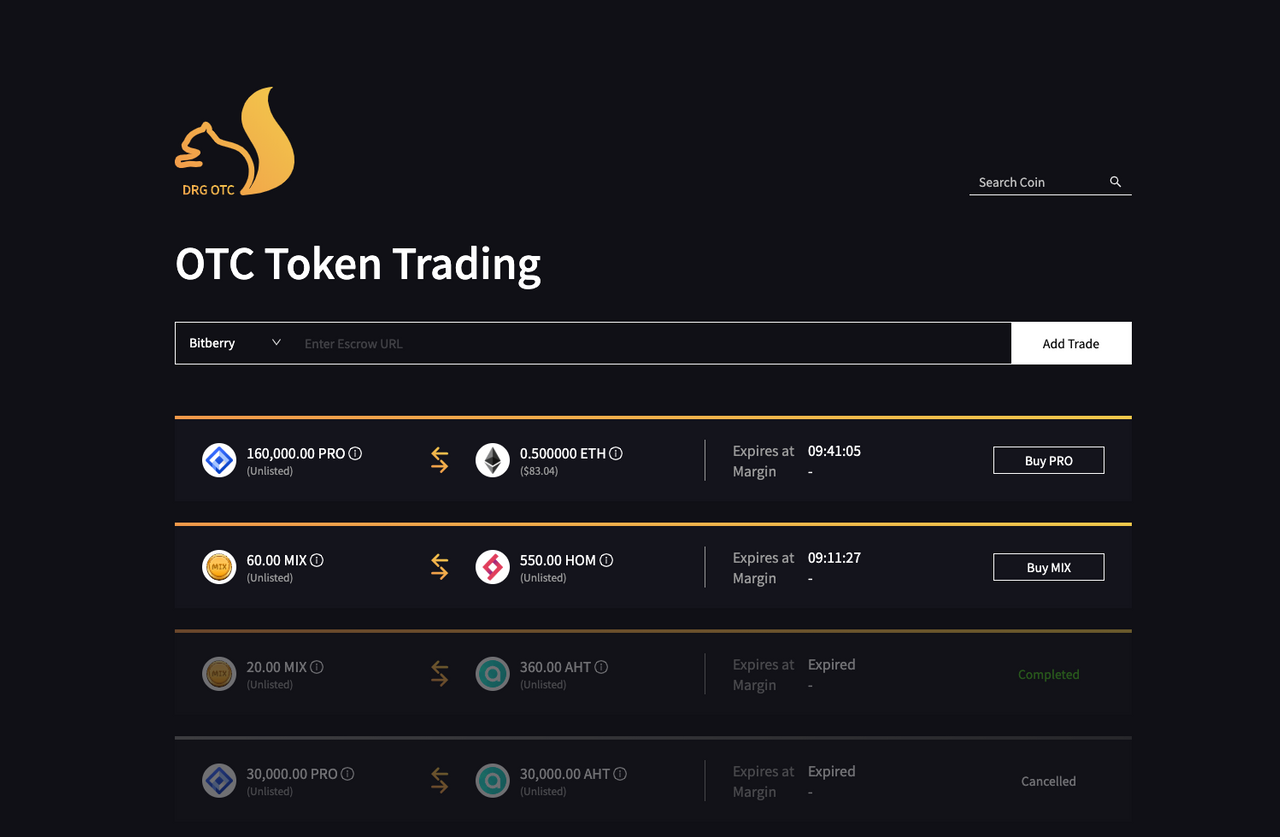Click the blue PRO token icon in the first row
This screenshot has width=1280, height=837.
(219, 460)
